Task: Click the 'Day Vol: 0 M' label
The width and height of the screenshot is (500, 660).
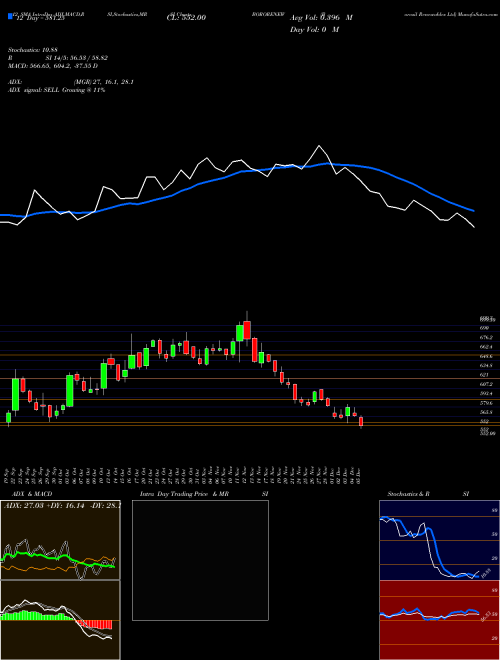Action: click(314, 29)
